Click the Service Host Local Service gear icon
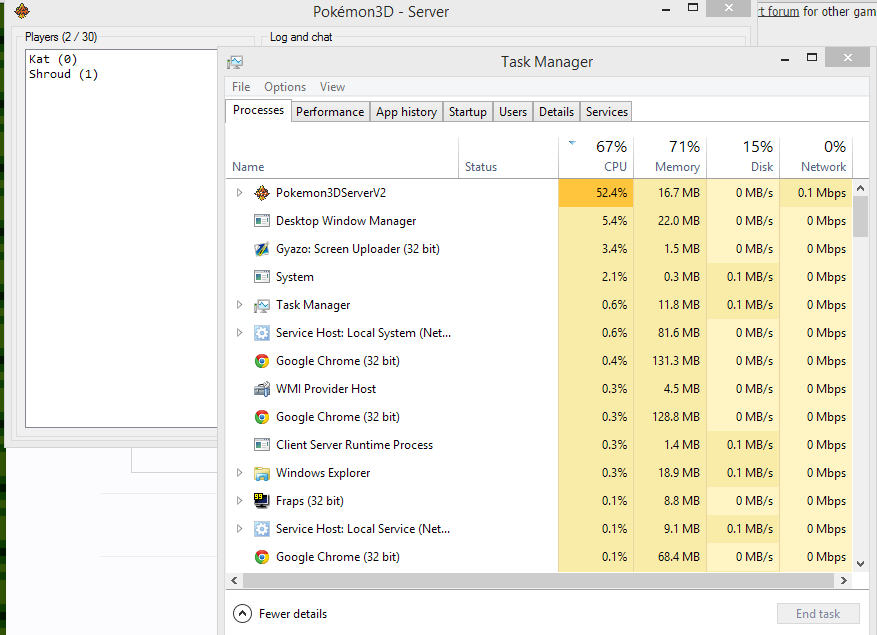Screen dimensions: 877x635 262,529
